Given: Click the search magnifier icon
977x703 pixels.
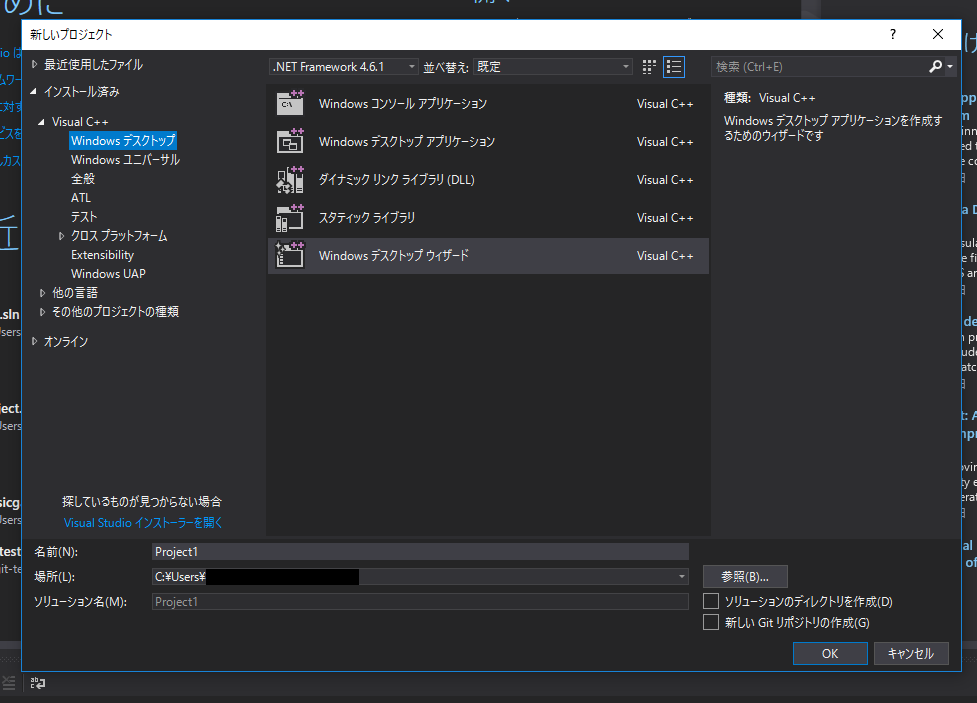Looking at the screenshot, I should (x=935, y=67).
